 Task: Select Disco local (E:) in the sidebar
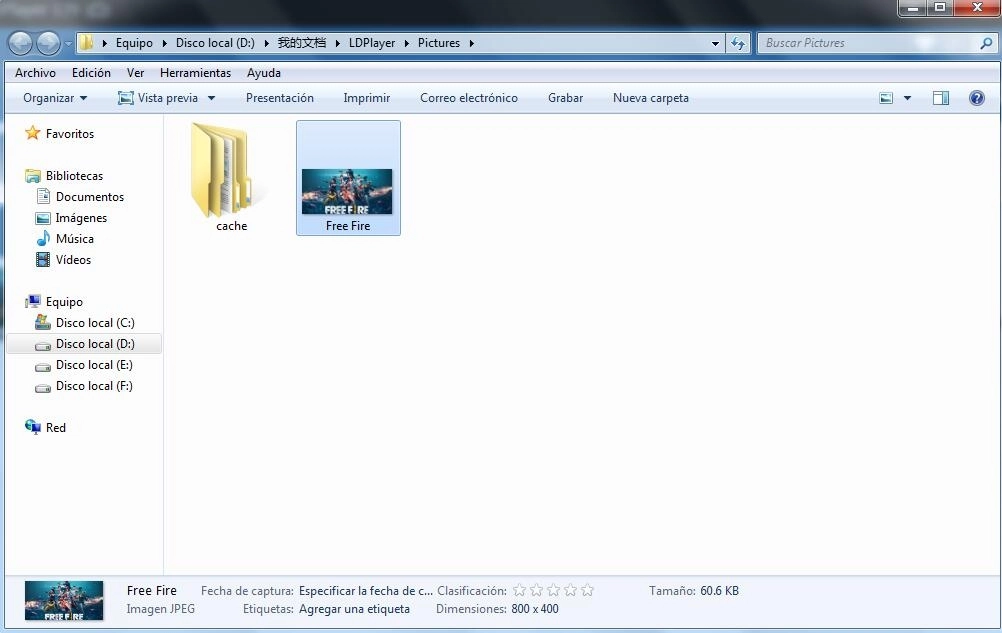tap(84, 365)
